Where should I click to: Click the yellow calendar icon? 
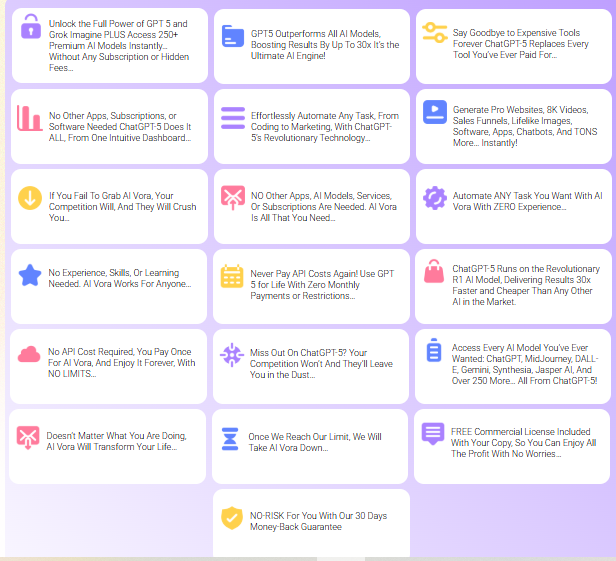[x=232, y=276]
